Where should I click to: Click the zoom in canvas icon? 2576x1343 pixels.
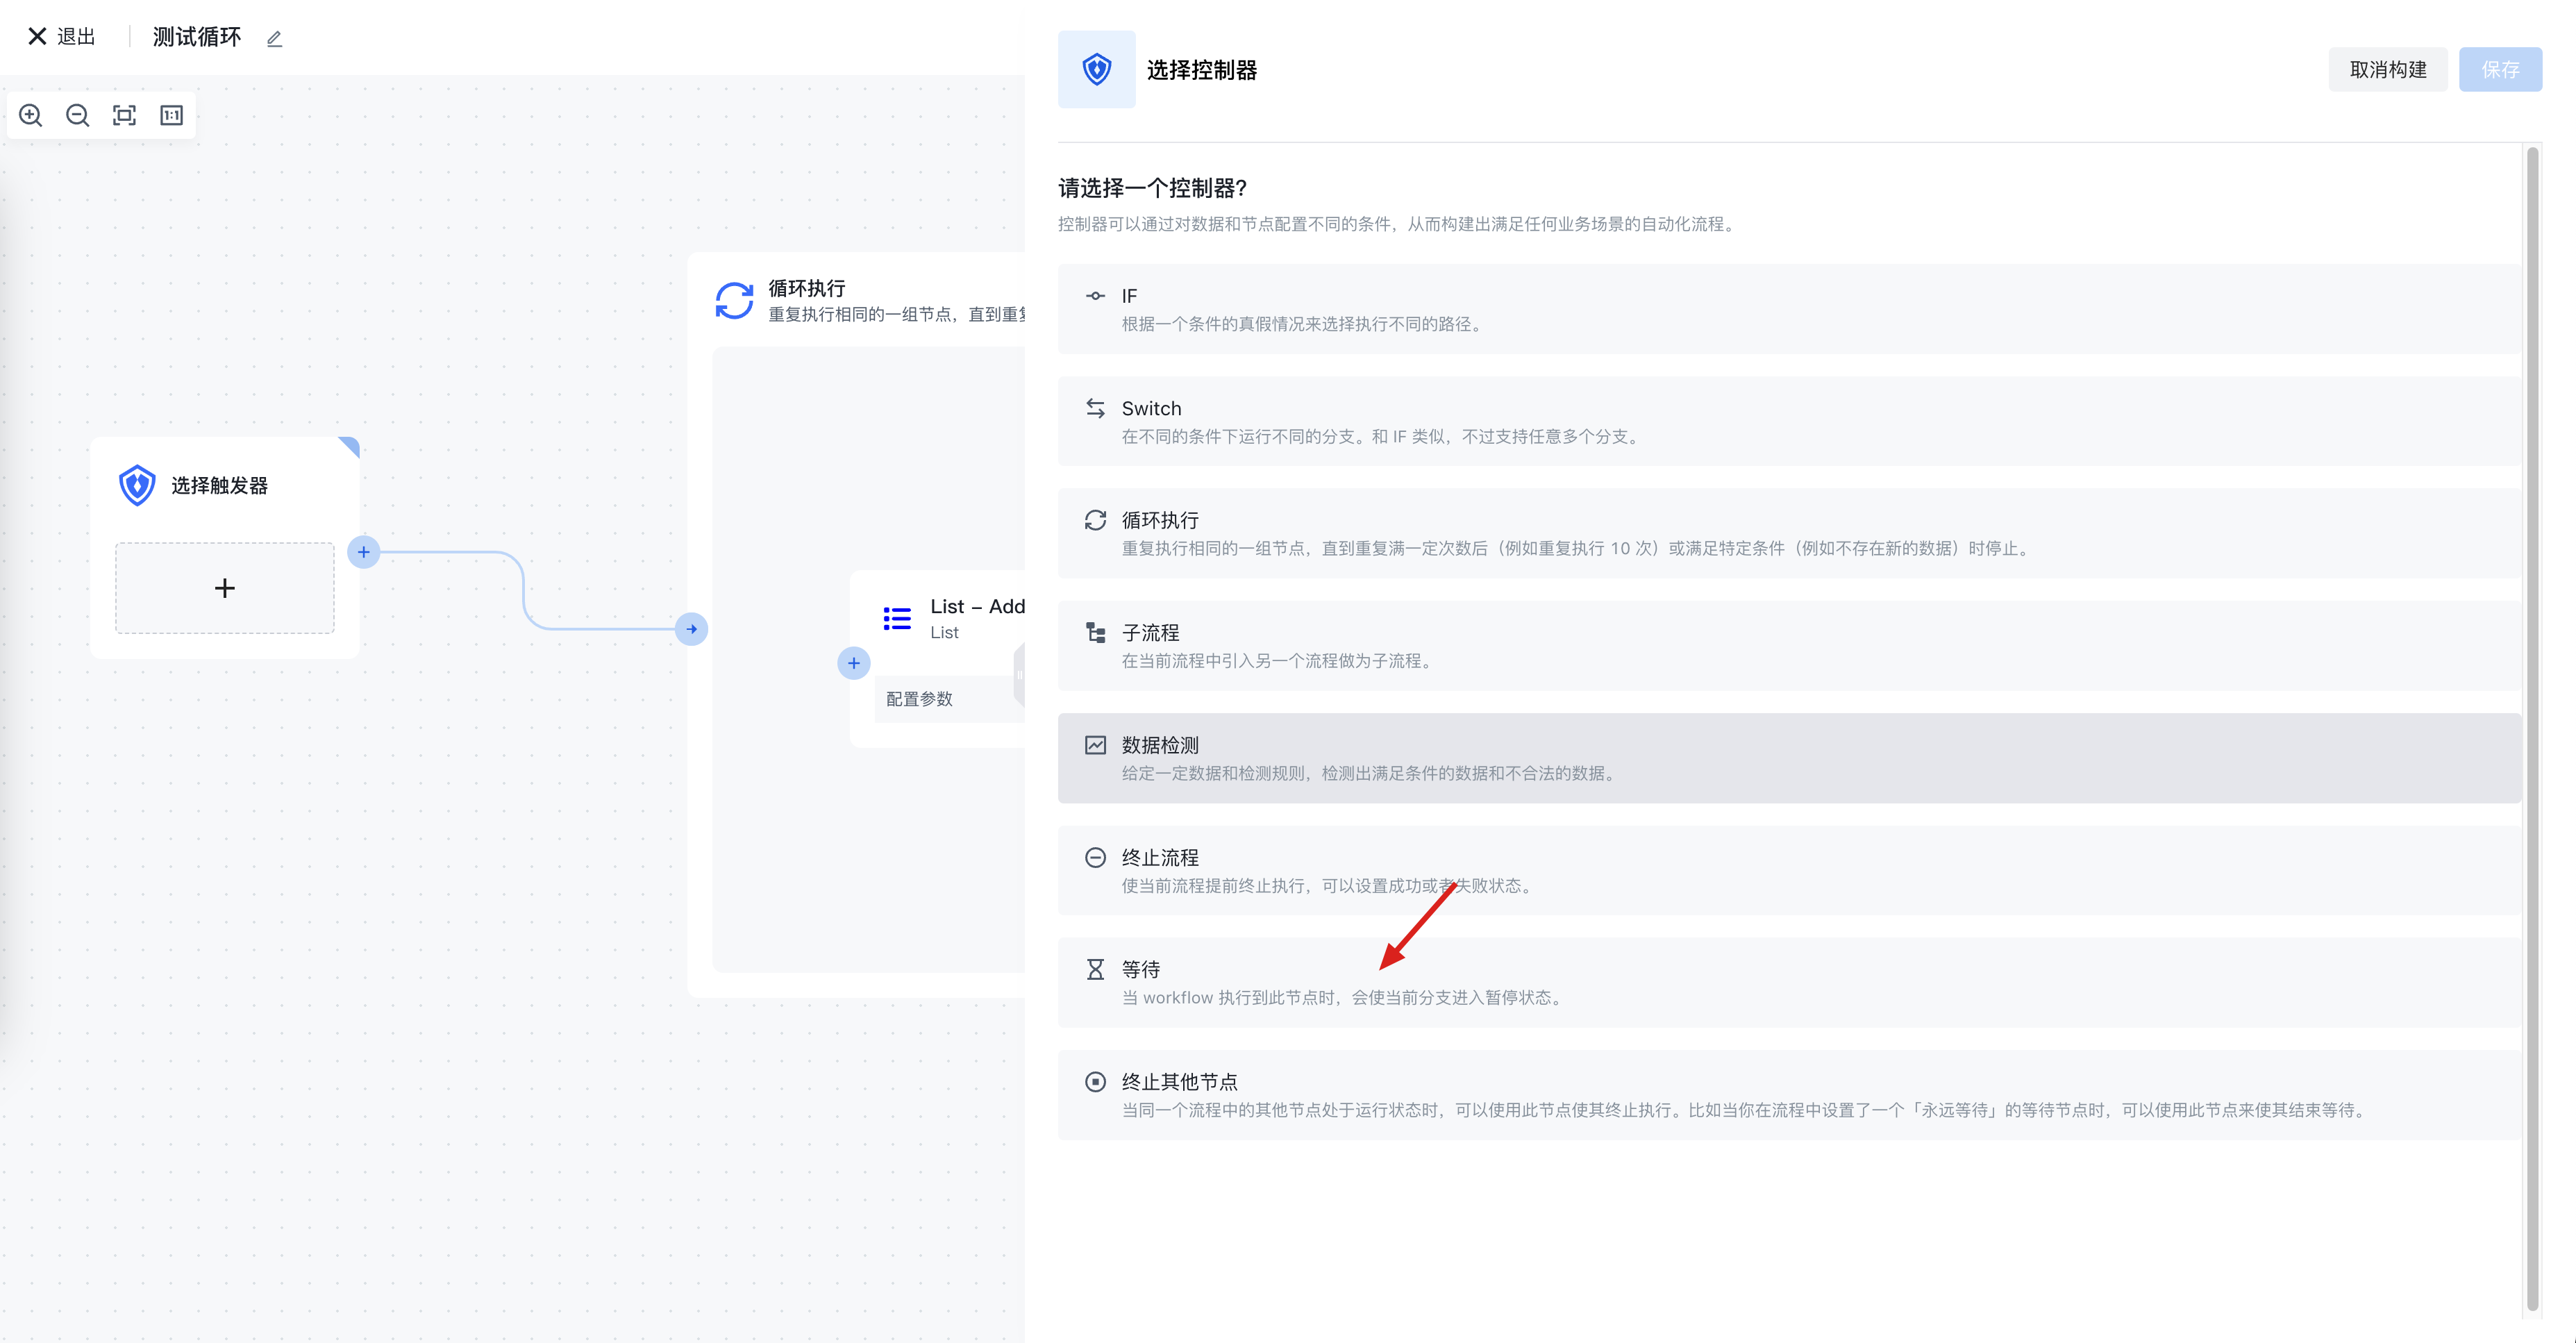tap(31, 115)
